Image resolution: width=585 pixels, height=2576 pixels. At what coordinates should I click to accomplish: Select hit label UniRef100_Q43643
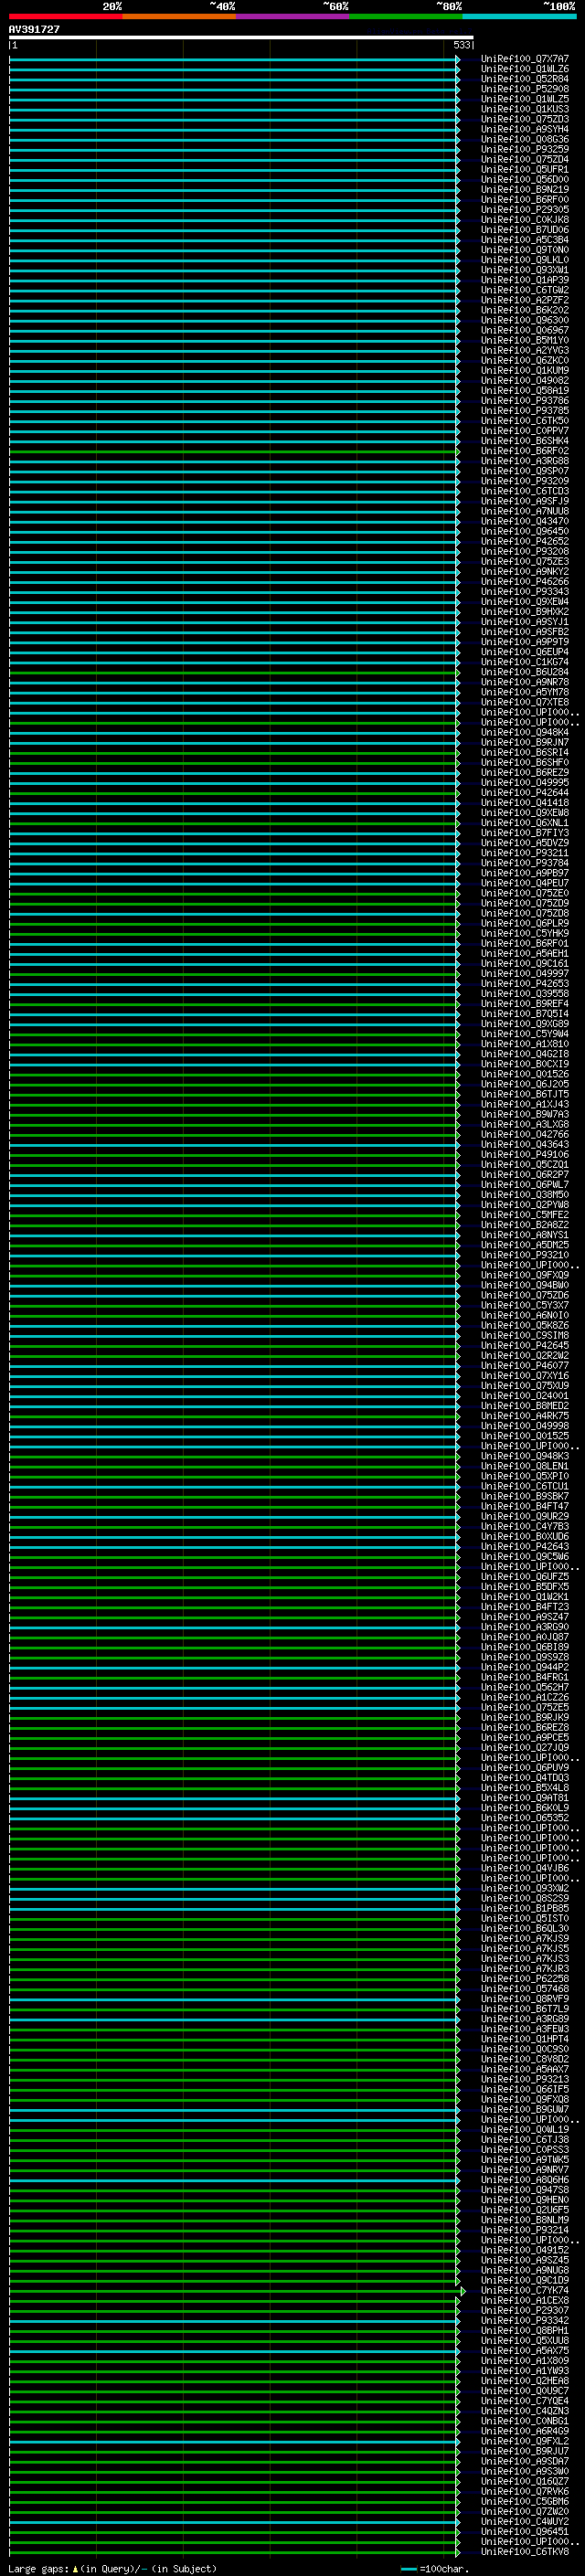pyautogui.click(x=525, y=1144)
